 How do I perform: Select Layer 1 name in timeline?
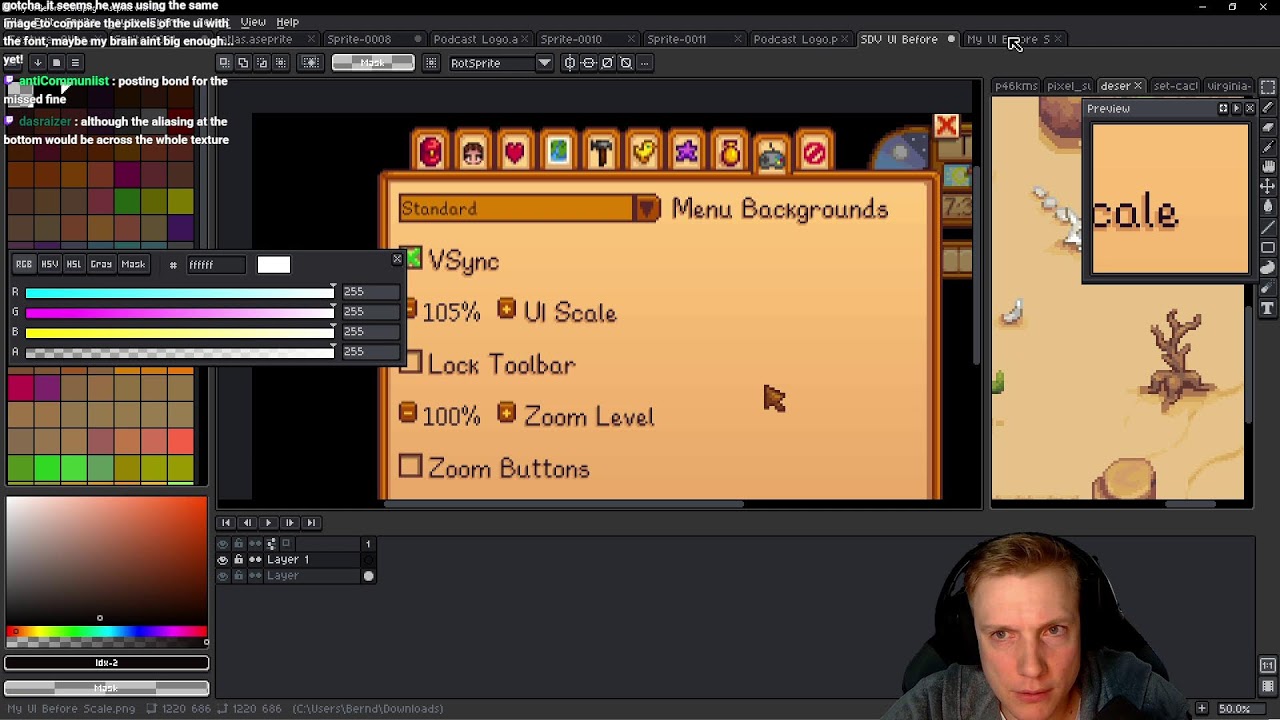[x=287, y=560]
